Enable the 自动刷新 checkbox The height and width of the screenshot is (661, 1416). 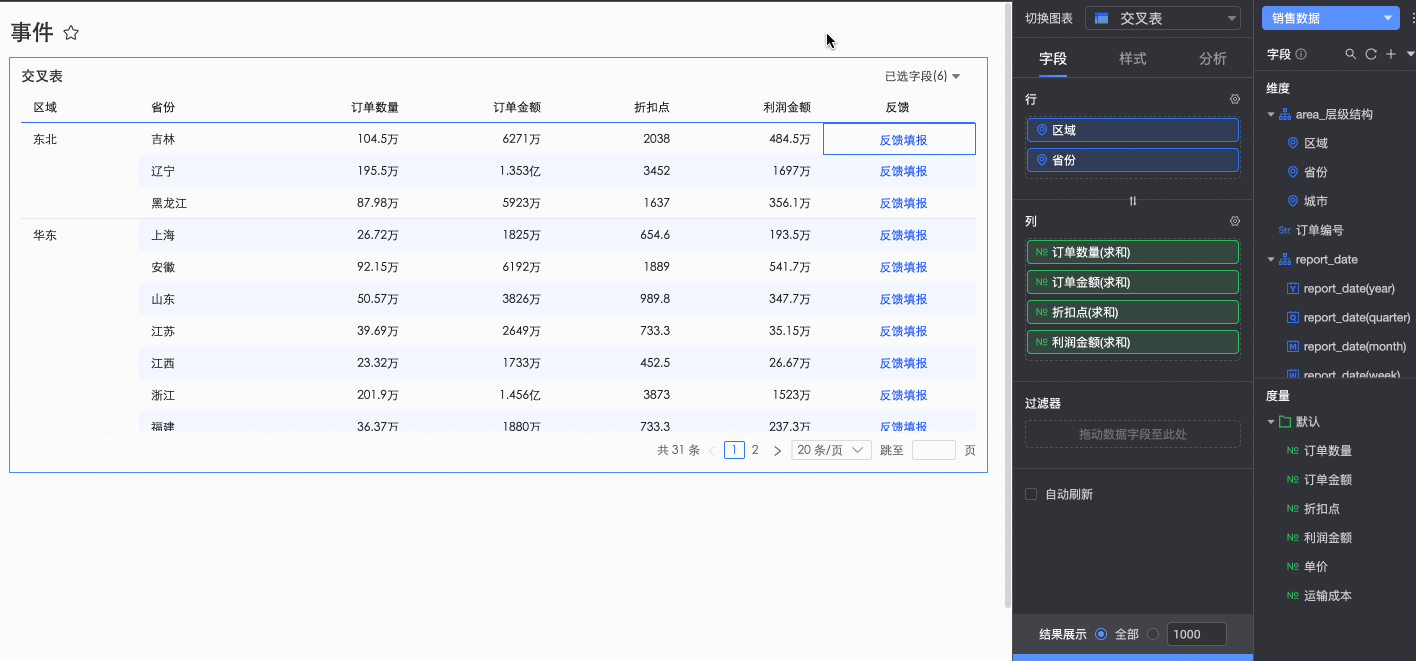(1031, 494)
